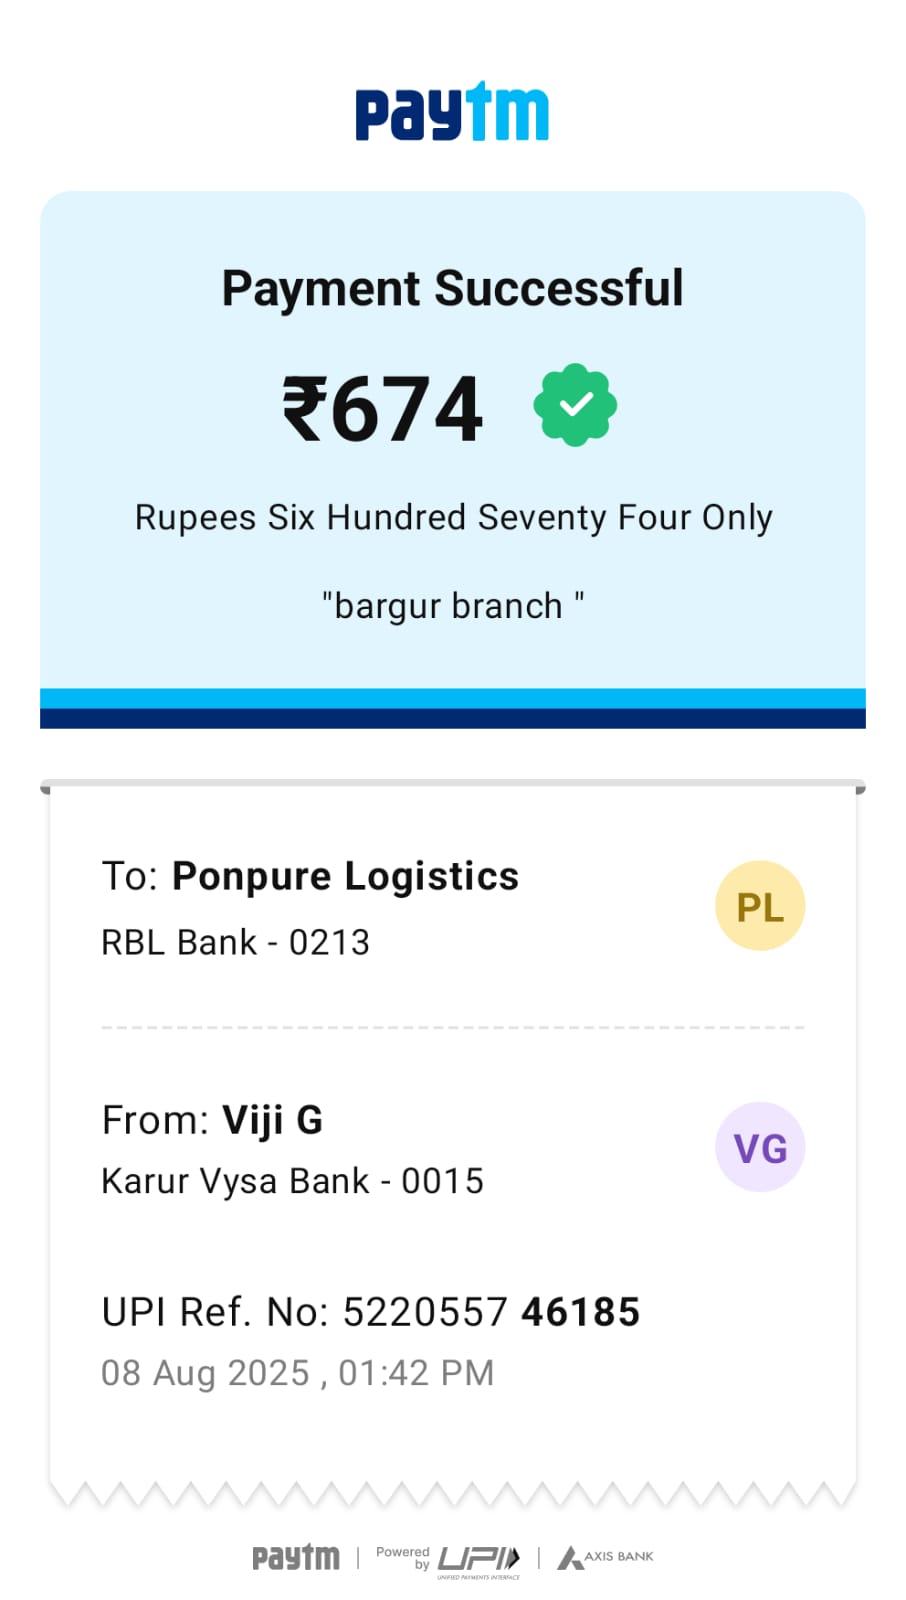Tap the Paytm logo at the top
The height and width of the screenshot is (1600, 906).
pyautogui.click(x=452, y=112)
